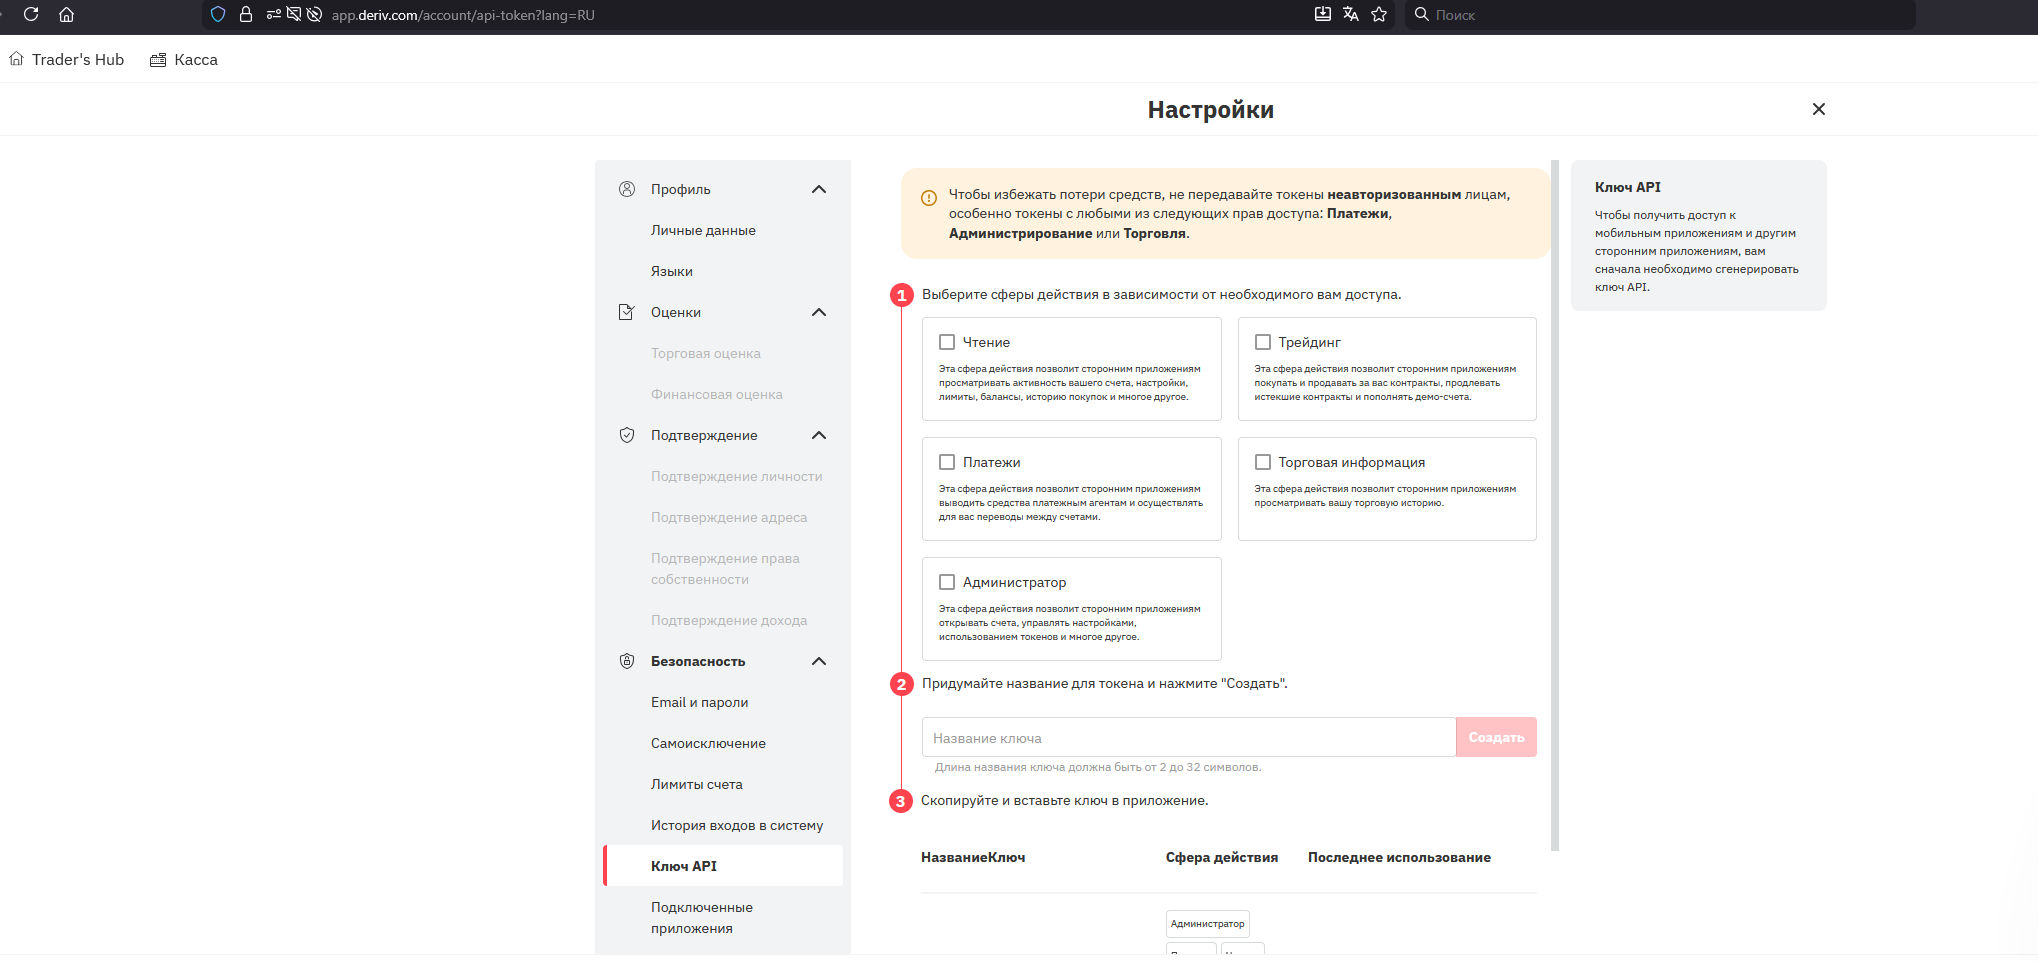Select Лимиты счета in sidebar

(x=697, y=784)
